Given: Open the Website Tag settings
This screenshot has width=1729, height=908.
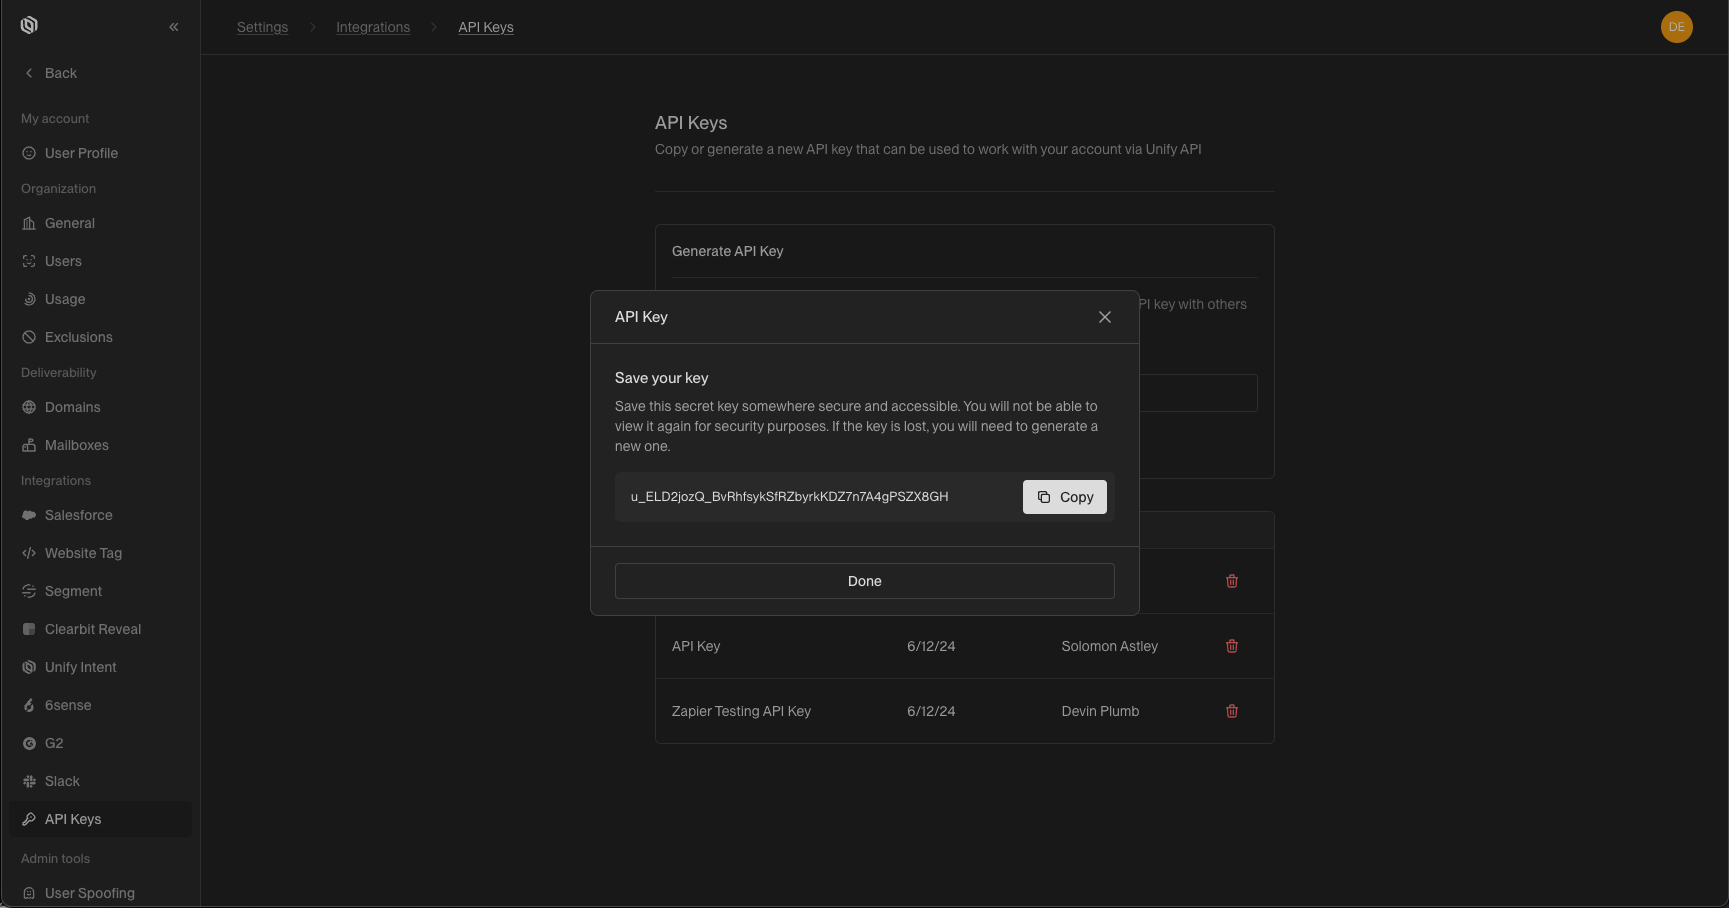Looking at the screenshot, I should [83, 553].
